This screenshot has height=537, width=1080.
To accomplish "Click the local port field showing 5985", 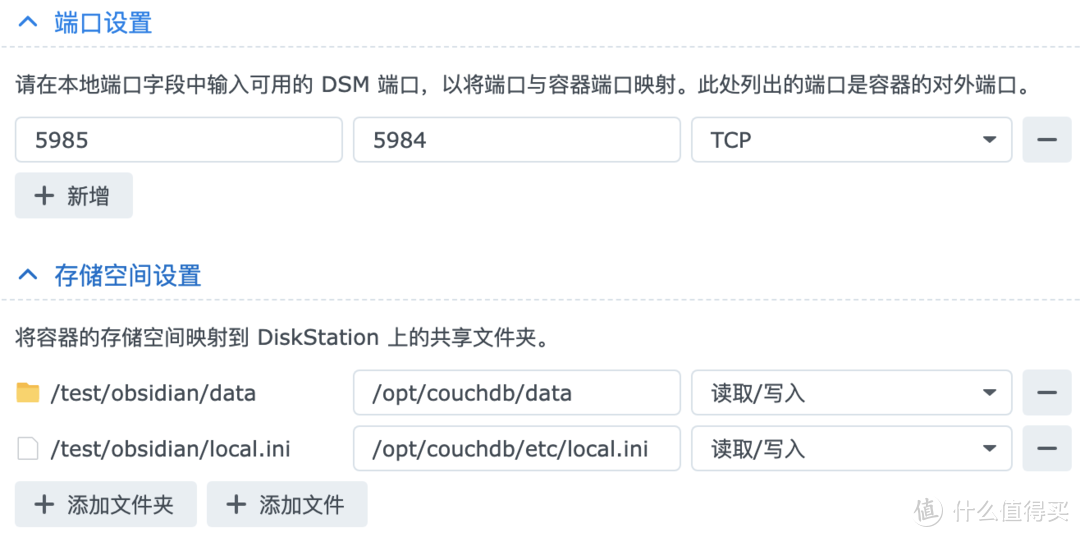I will pyautogui.click(x=179, y=140).
